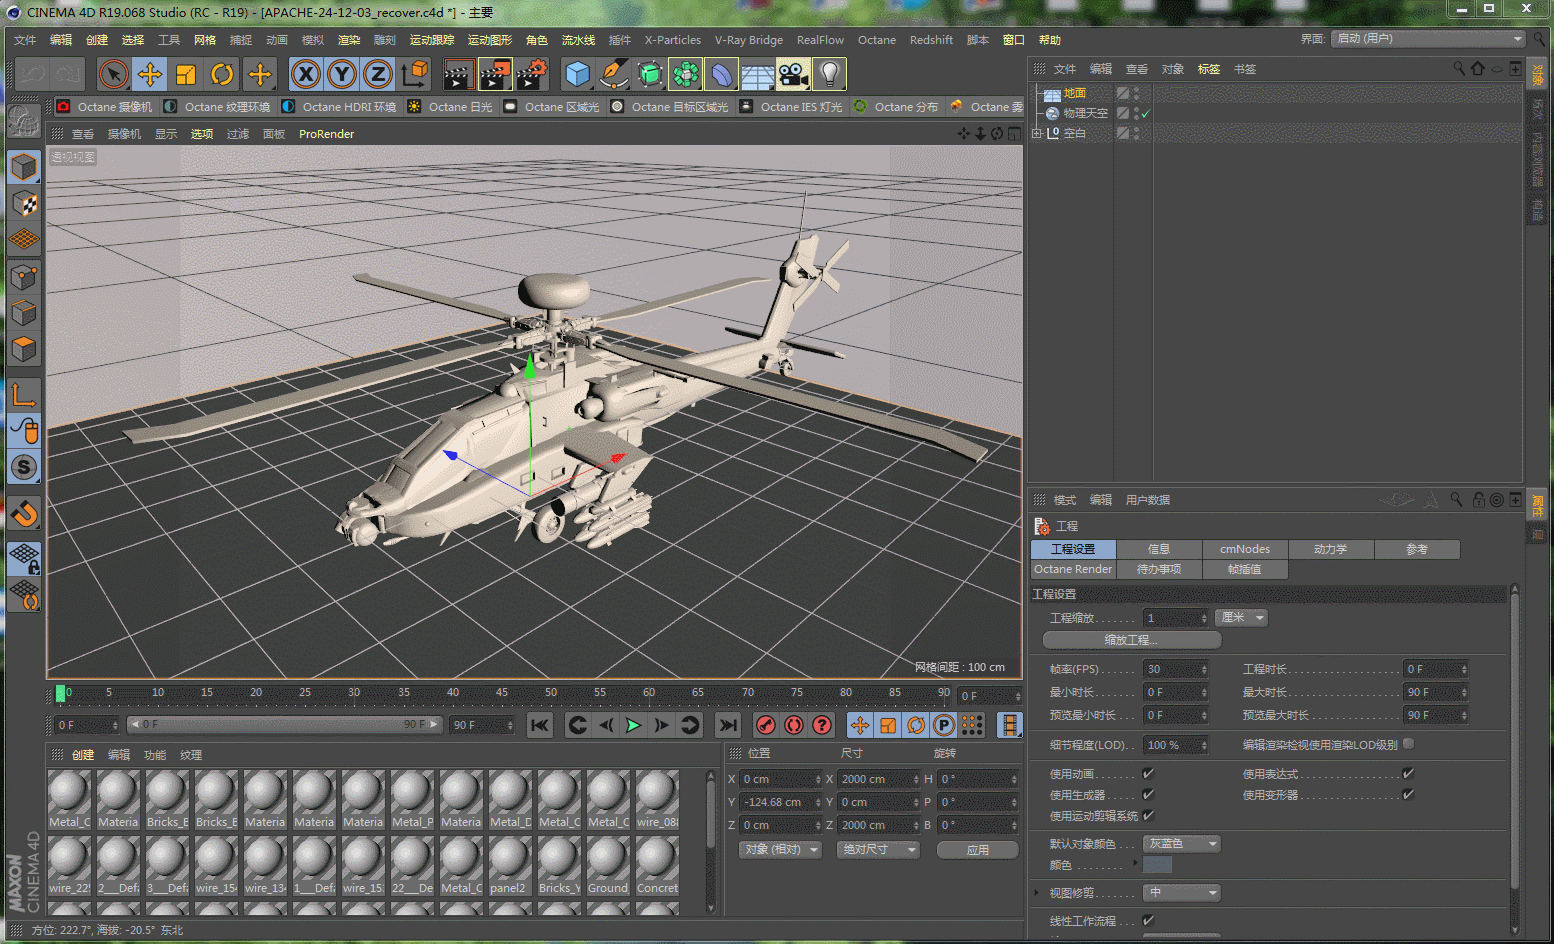The height and width of the screenshot is (944, 1554).
Task: Uncheck the 使用动画 checkbox
Action: [1147, 772]
